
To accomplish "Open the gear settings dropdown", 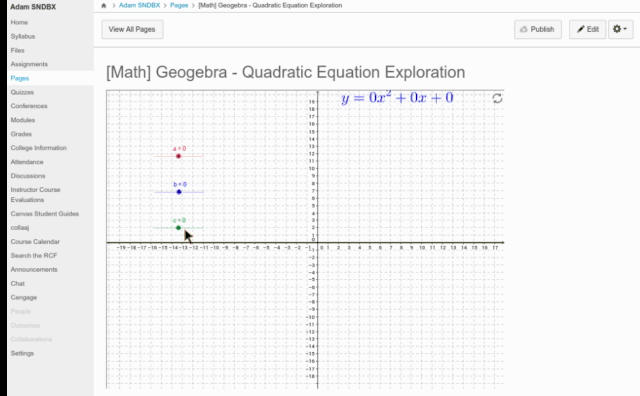I will point(620,29).
